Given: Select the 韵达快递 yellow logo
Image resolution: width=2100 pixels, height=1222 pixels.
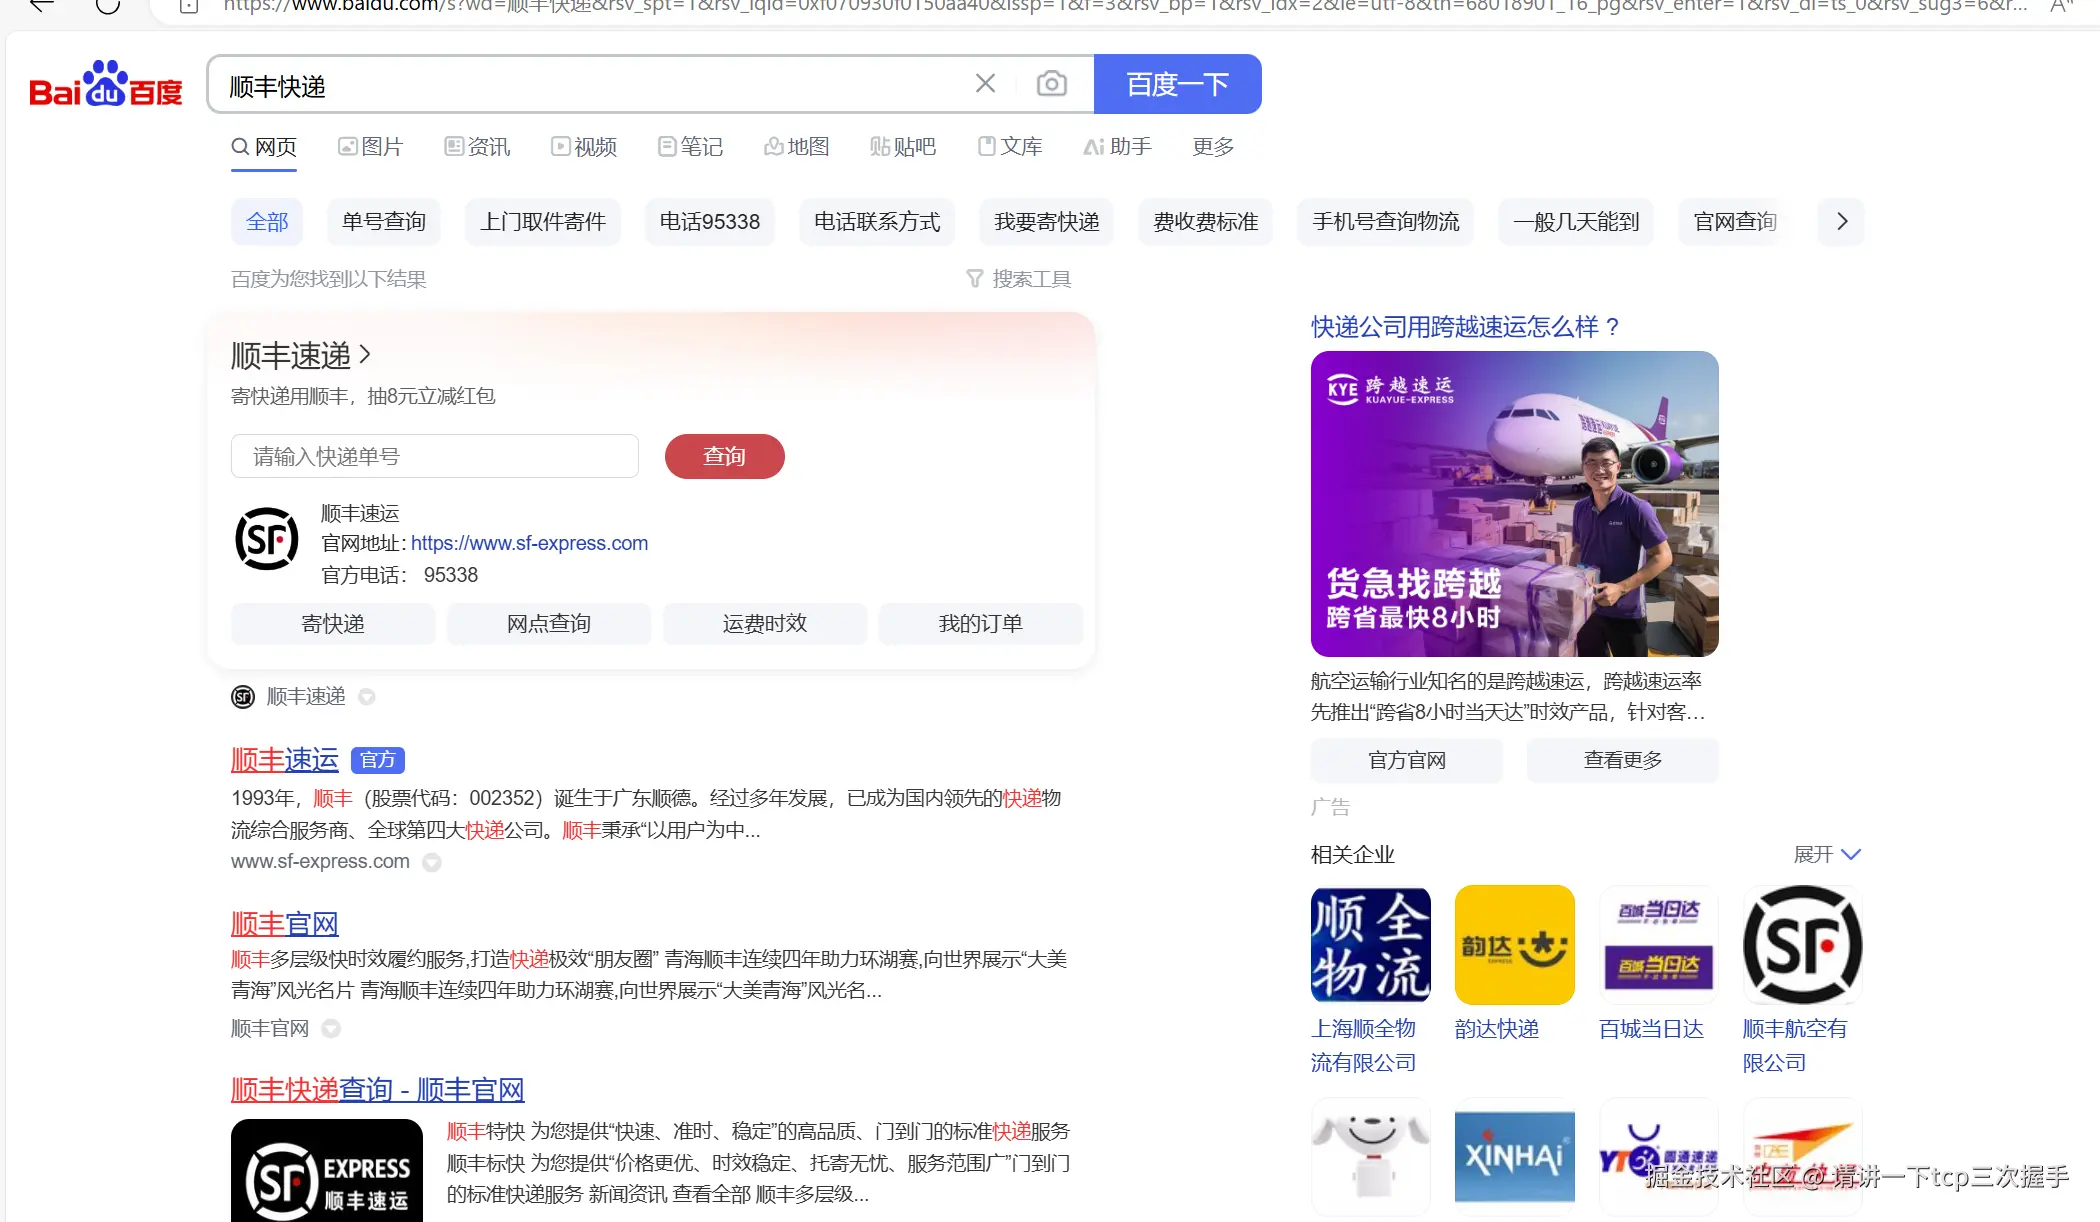Looking at the screenshot, I should [x=1514, y=944].
